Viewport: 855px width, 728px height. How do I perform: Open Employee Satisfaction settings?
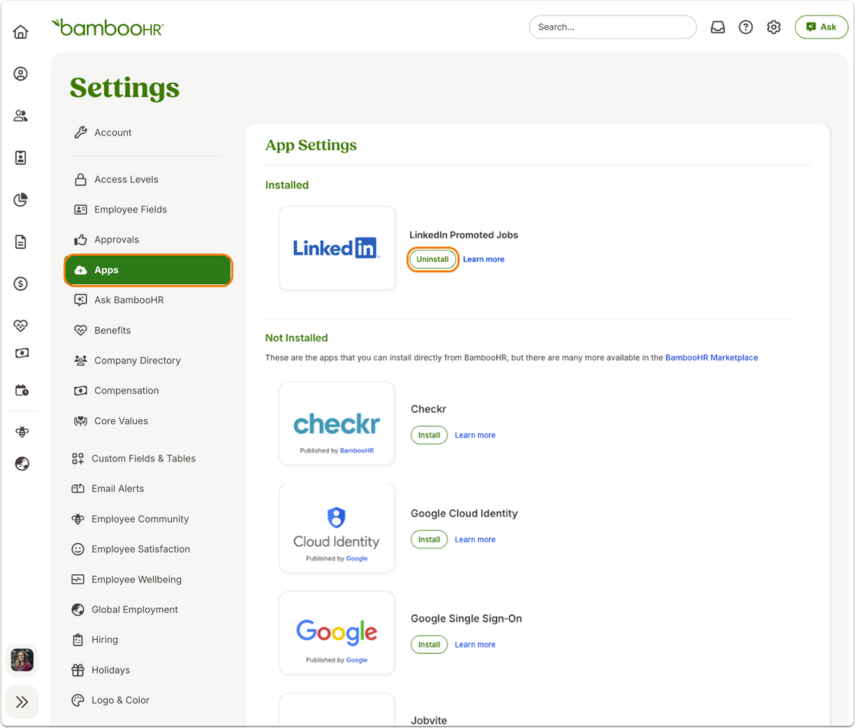[131, 549]
